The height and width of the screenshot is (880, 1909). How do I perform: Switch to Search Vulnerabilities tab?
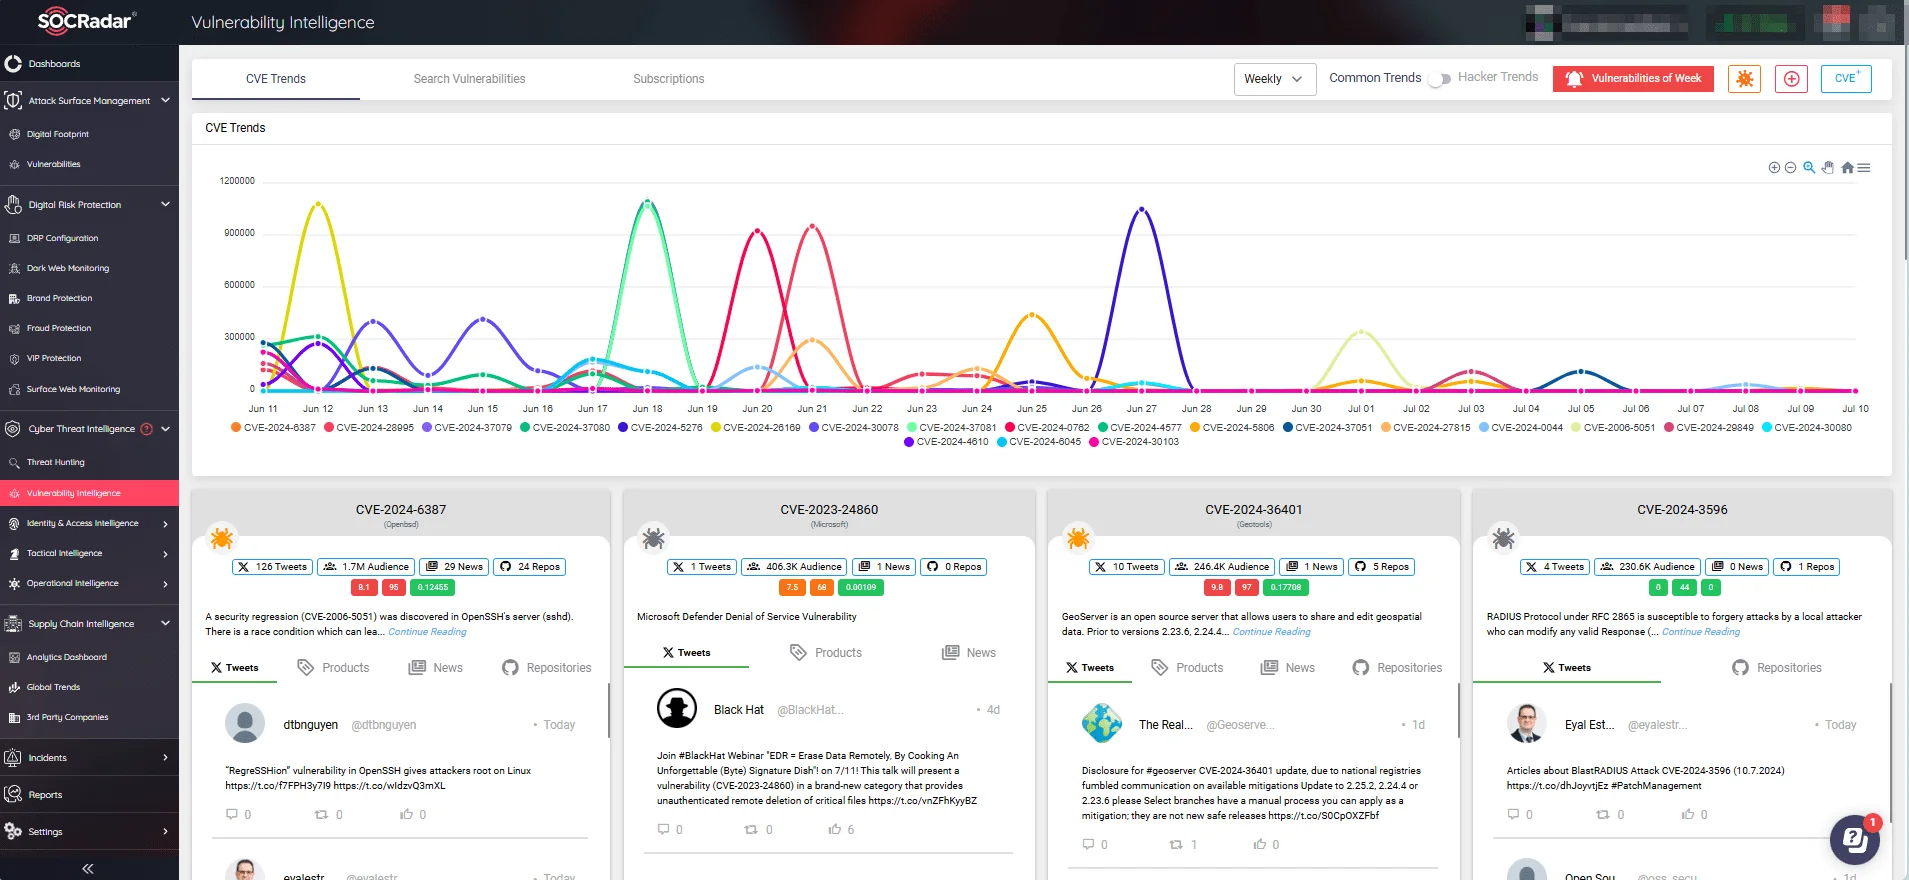click(469, 79)
